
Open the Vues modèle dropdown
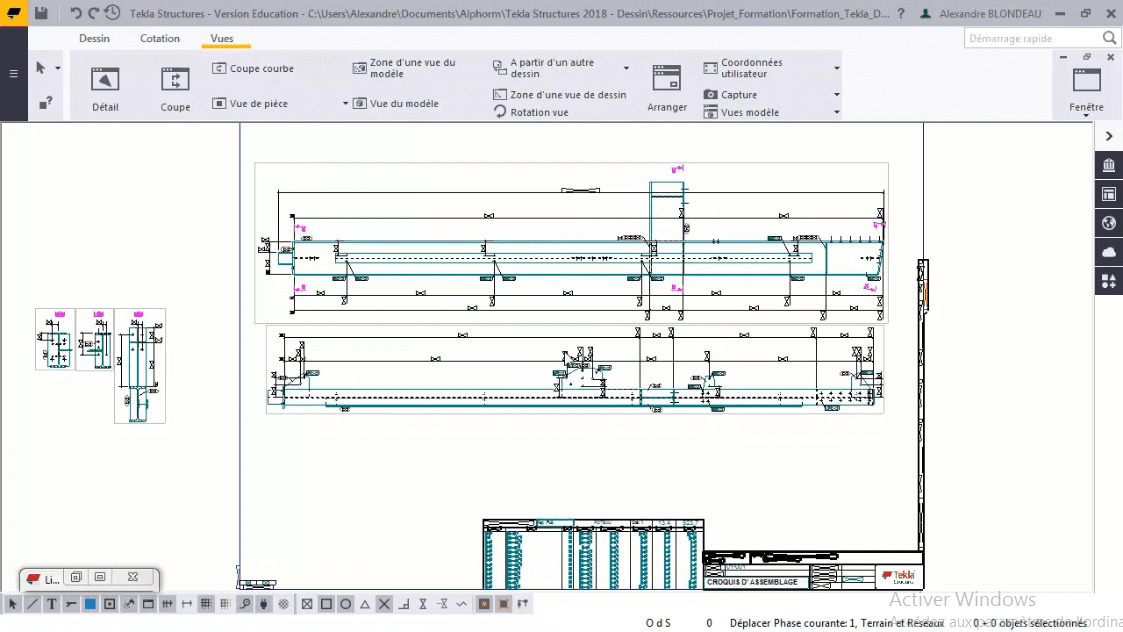836,112
